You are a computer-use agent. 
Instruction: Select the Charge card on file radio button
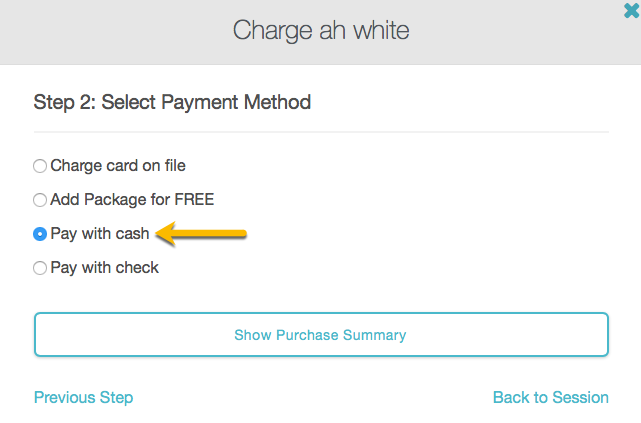pos(40,166)
